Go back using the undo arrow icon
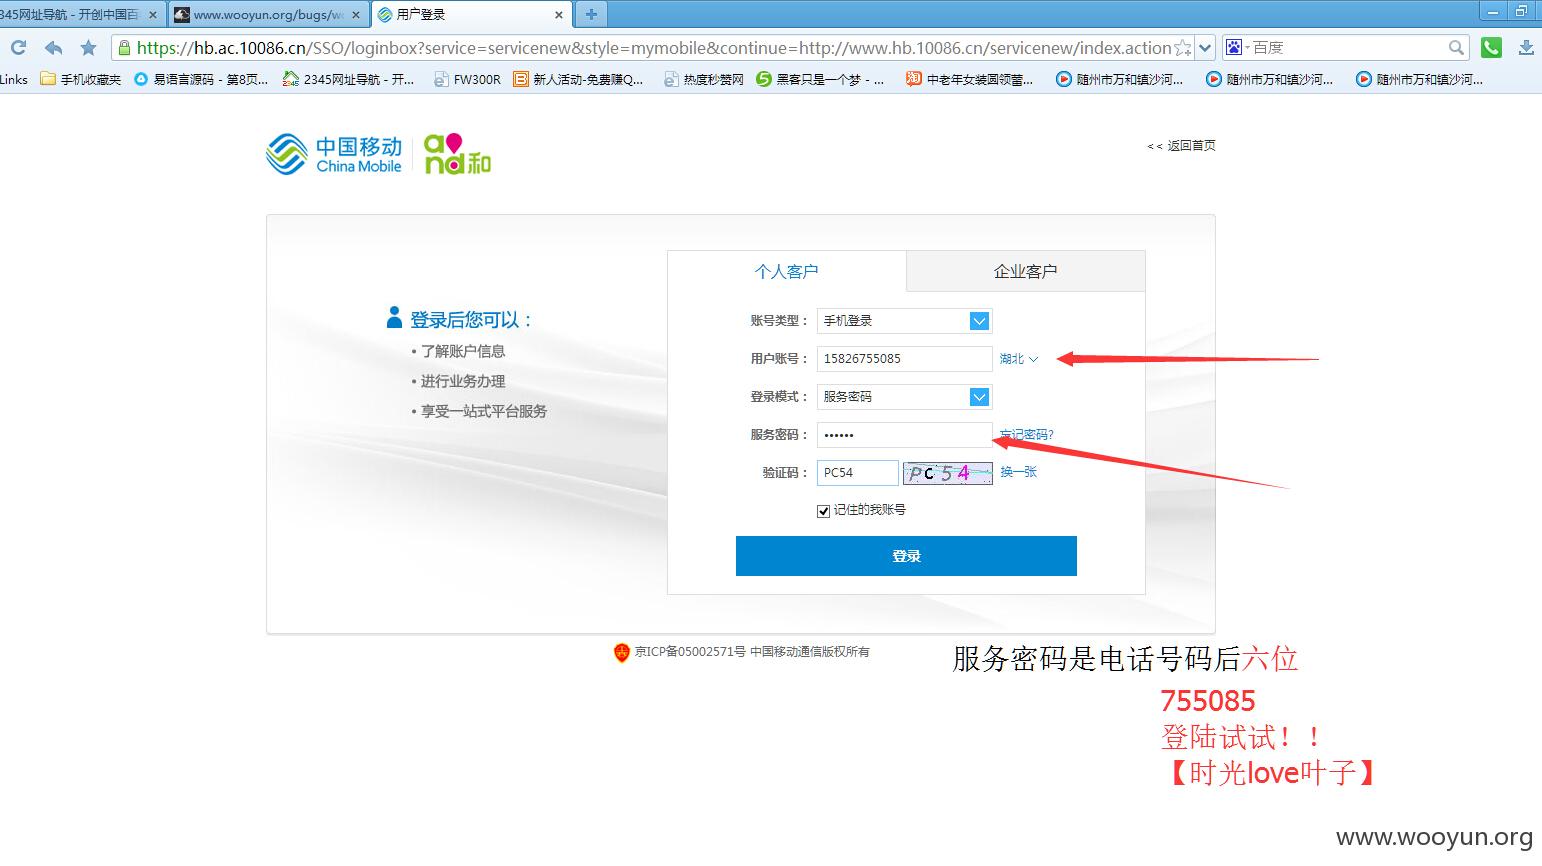The image size is (1542, 866). pyautogui.click(x=53, y=47)
